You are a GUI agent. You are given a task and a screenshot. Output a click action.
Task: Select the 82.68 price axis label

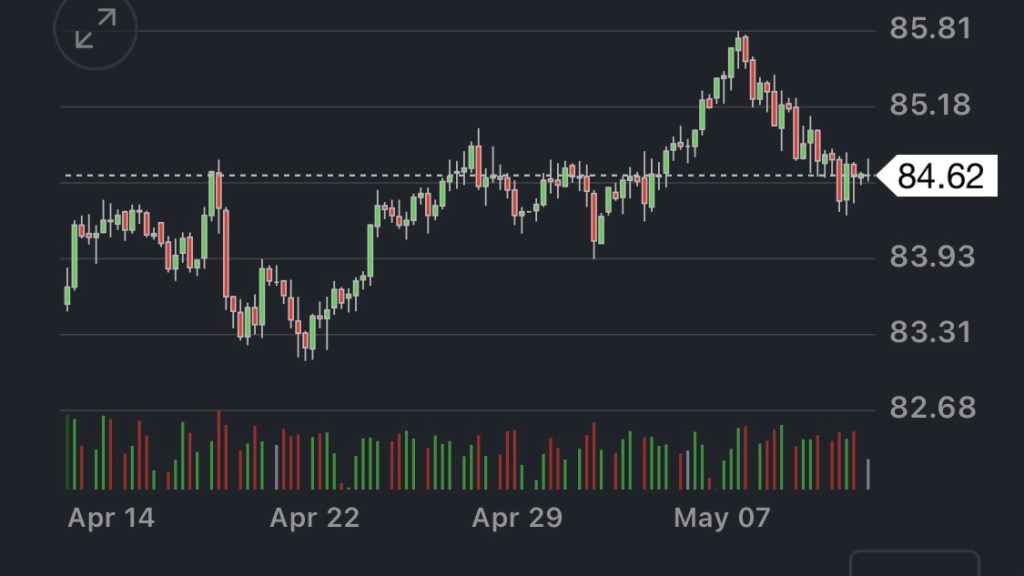(930, 407)
